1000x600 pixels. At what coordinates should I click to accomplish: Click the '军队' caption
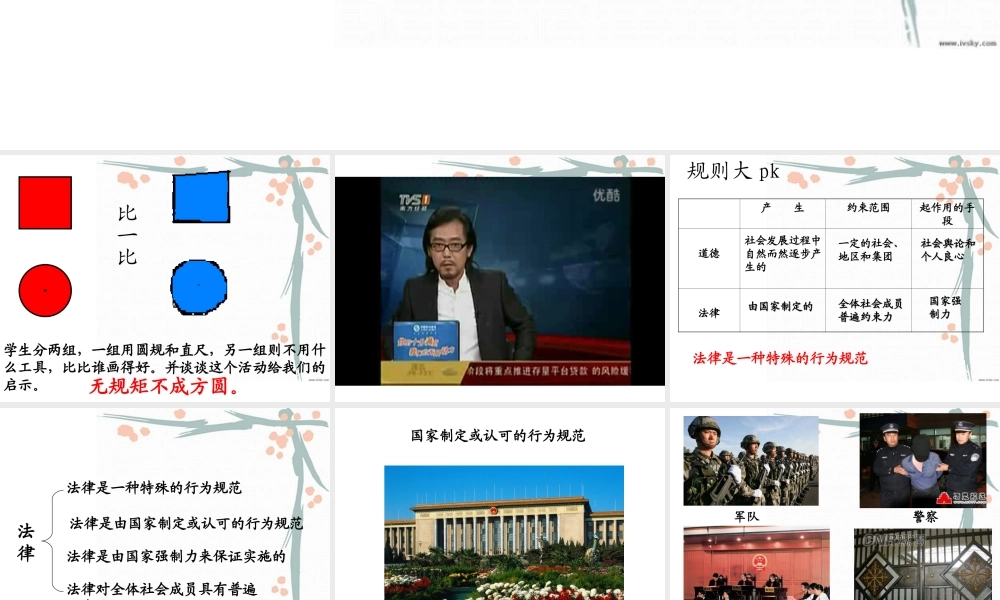[747, 516]
